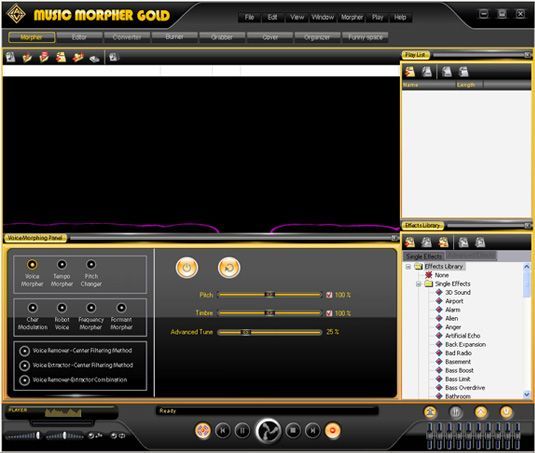
Task: Select the Frequency Morpher option
Action: coord(91,308)
